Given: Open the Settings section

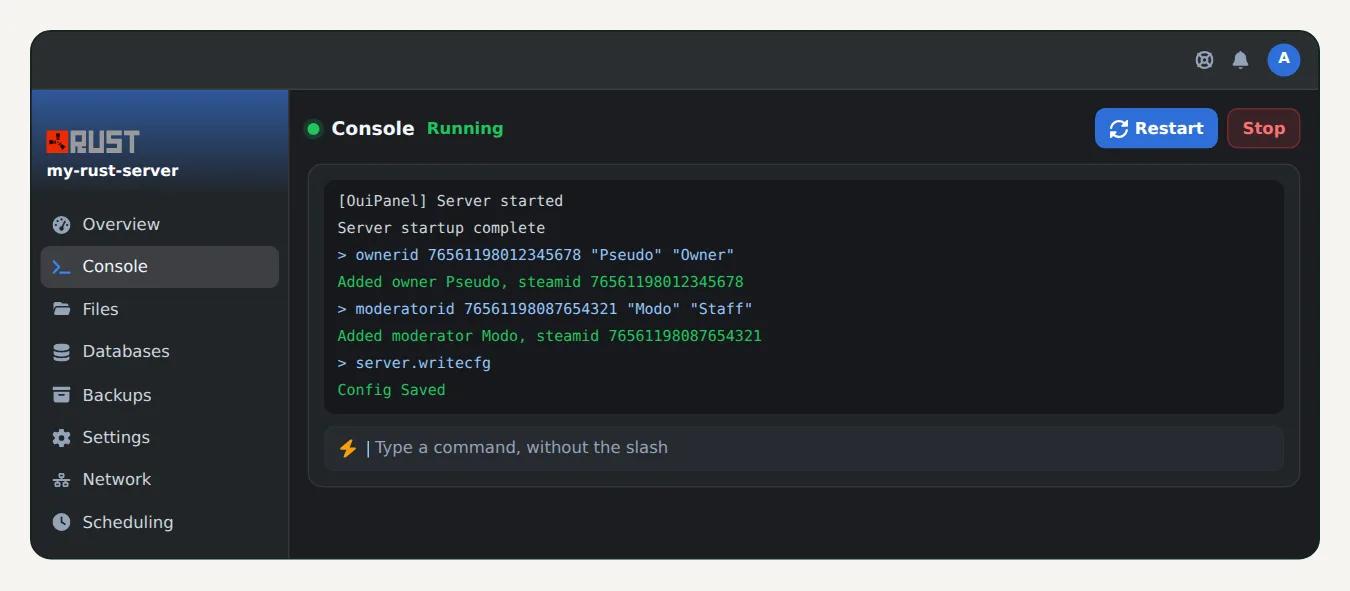Looking at the screenshot, I should pos(160,437).
